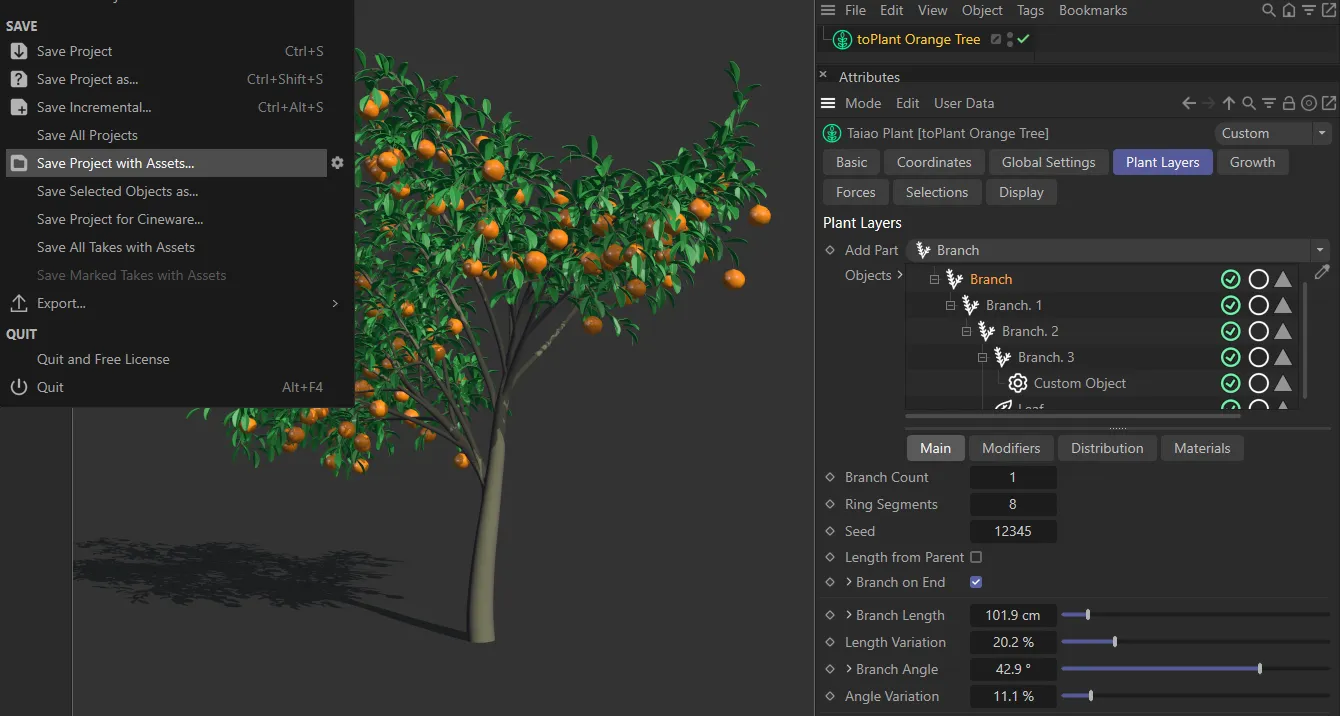The height and width of the screenshot is (716, 1340).
Task: Click the gear icon beside Save Project with Assets
Action: (337, 163)
